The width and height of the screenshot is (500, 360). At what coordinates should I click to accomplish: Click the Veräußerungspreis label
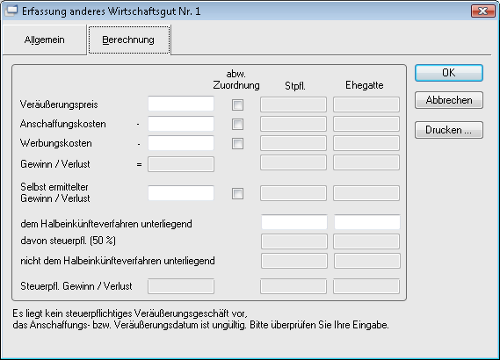(x=59, y=104)
